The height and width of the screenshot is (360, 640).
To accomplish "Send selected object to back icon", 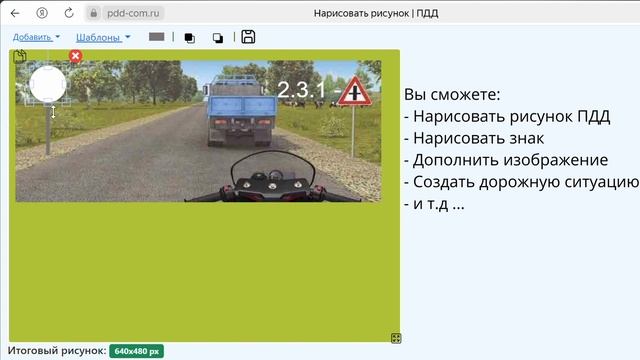I will click(218, 38).
